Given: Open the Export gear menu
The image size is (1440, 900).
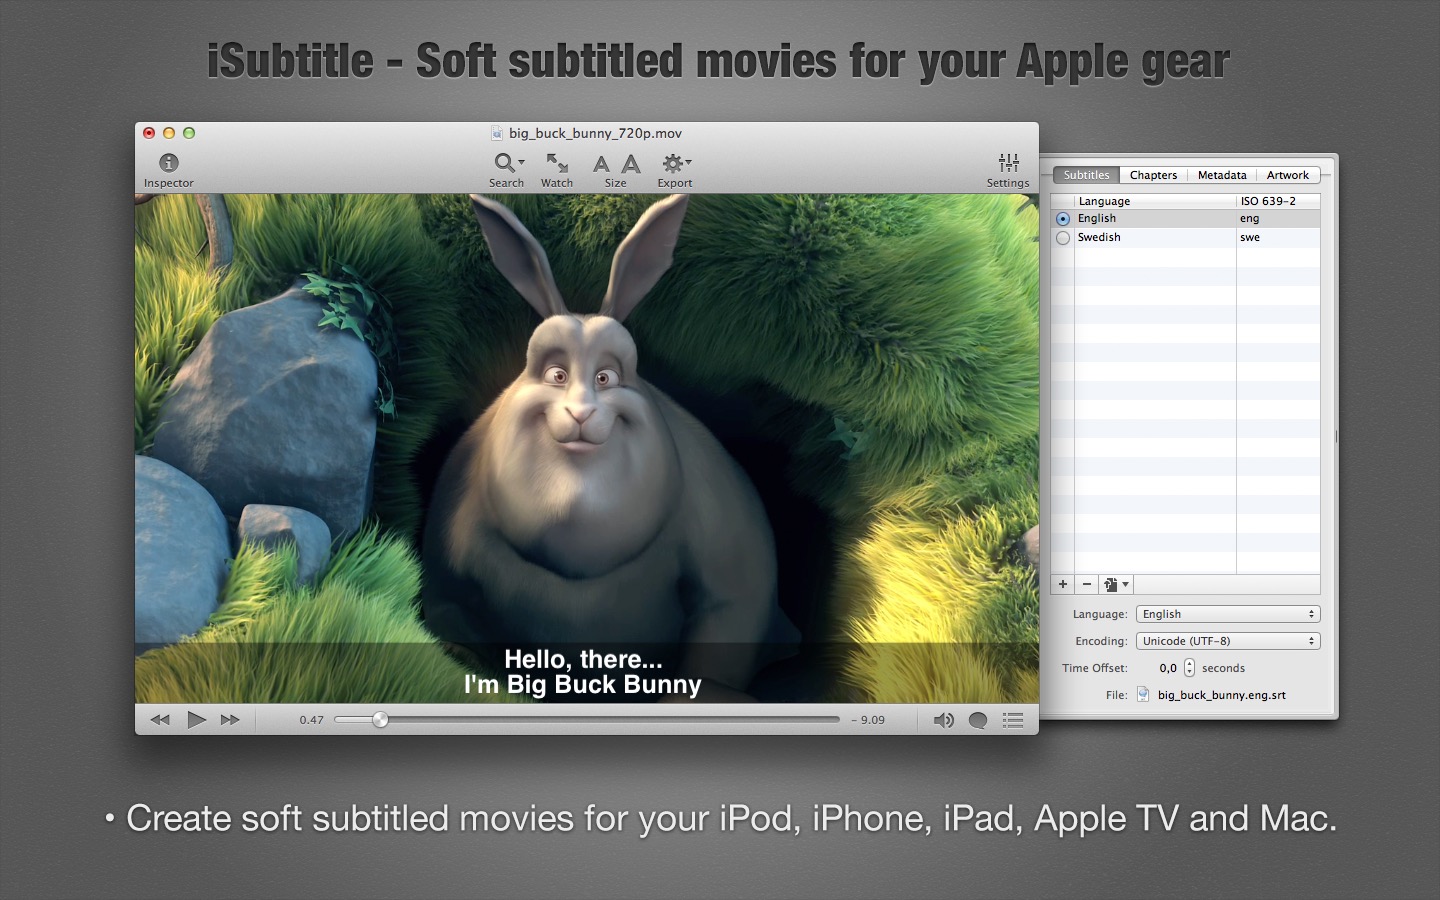Looking at the screenshot, I should point(675,163).
